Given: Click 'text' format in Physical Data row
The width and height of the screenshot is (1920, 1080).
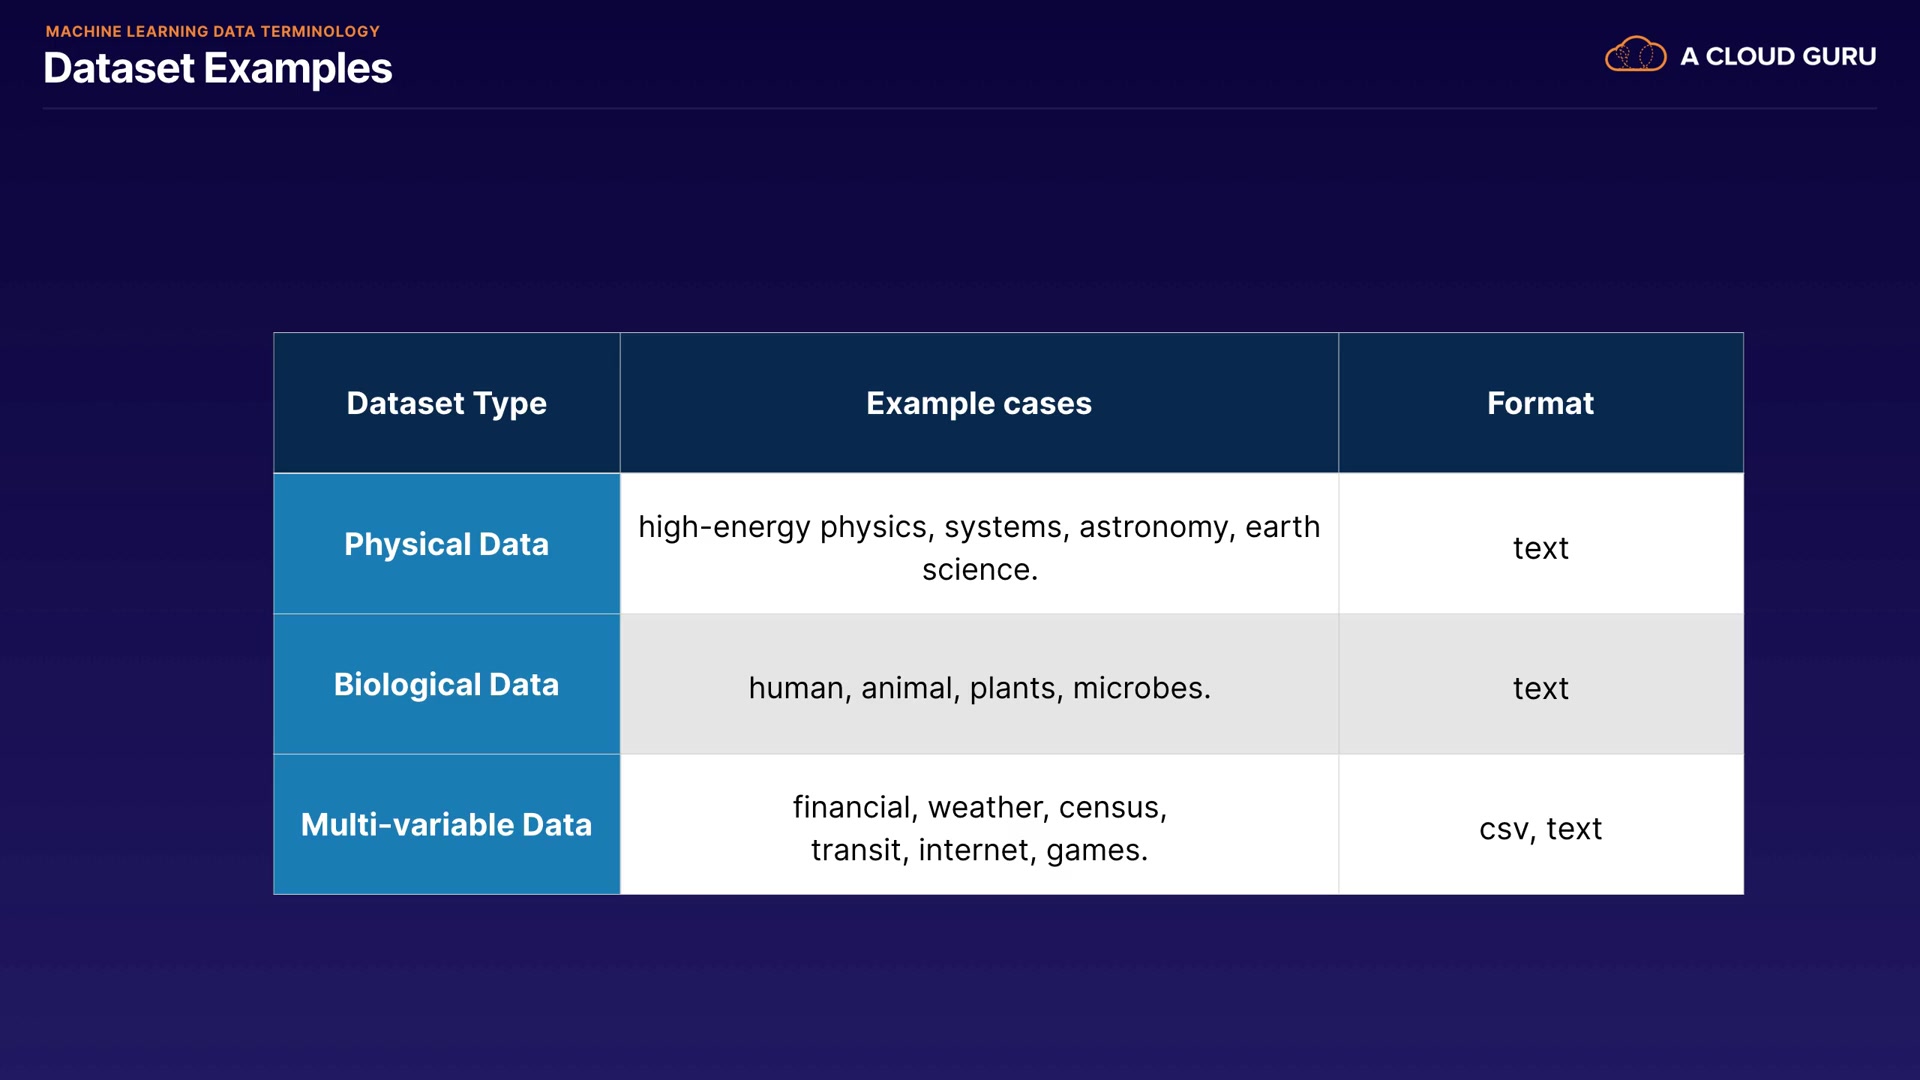Looking at the screenshot, I should [x=1540, y=548].
